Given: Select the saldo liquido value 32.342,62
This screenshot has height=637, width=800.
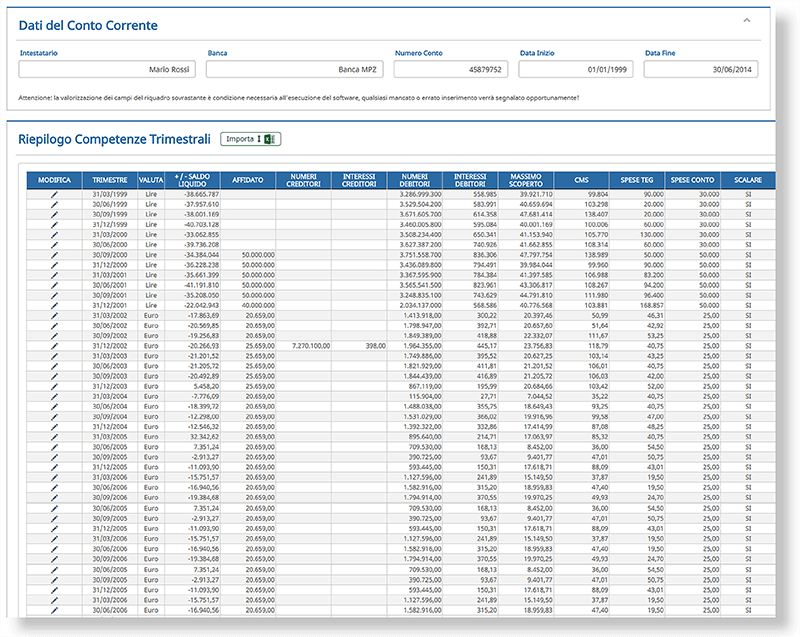Looking at the screenshot, I should (x=205, y=437).
